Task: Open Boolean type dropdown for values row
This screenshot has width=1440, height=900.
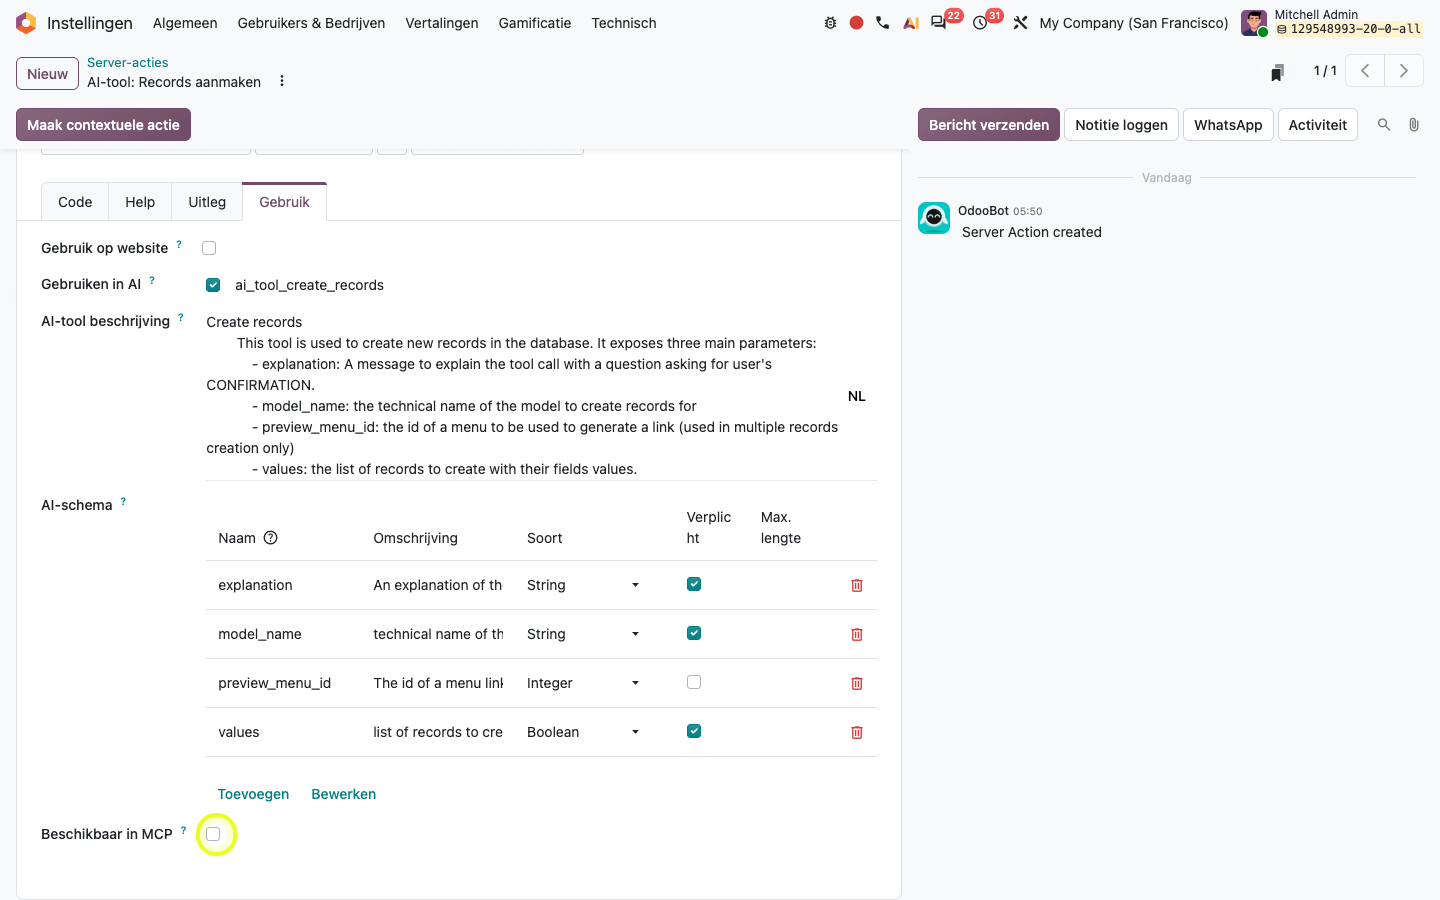Action: click(x=583, y=732)
